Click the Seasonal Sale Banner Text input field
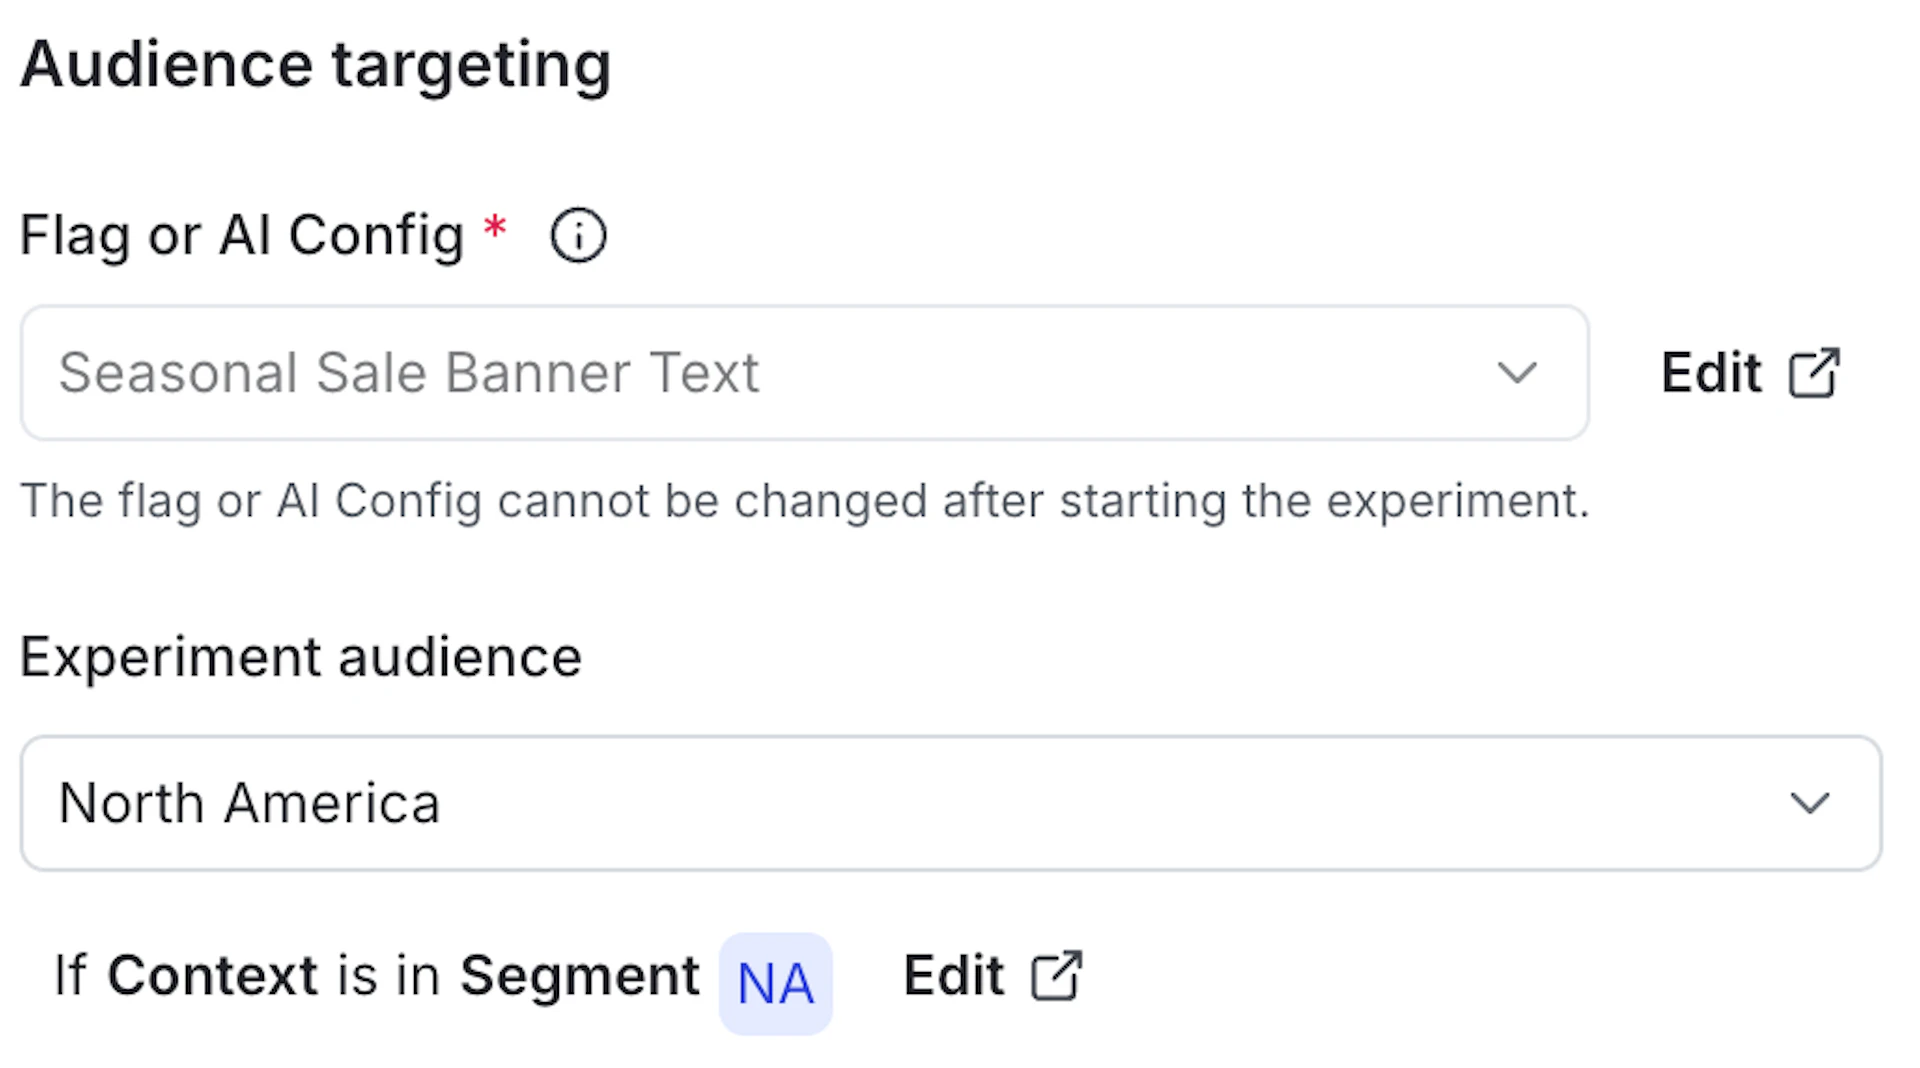The image size is (1920, 1068). (700, 372)
